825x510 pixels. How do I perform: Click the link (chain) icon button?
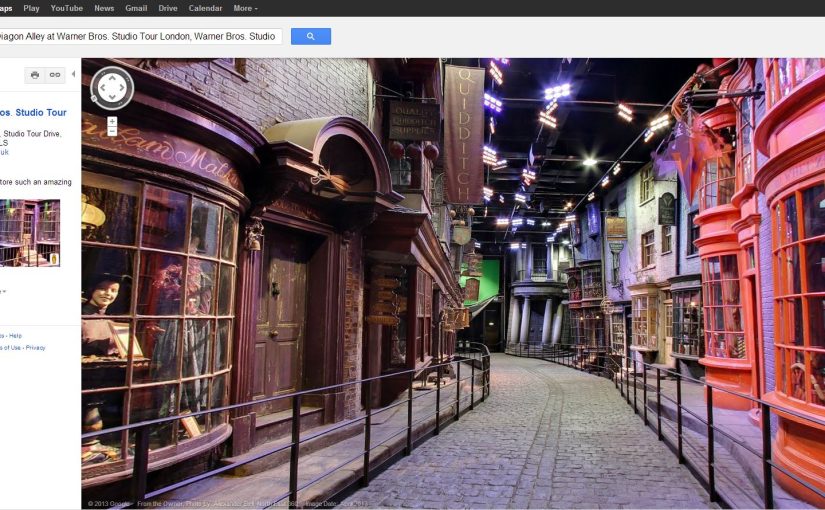pos(55,75)
